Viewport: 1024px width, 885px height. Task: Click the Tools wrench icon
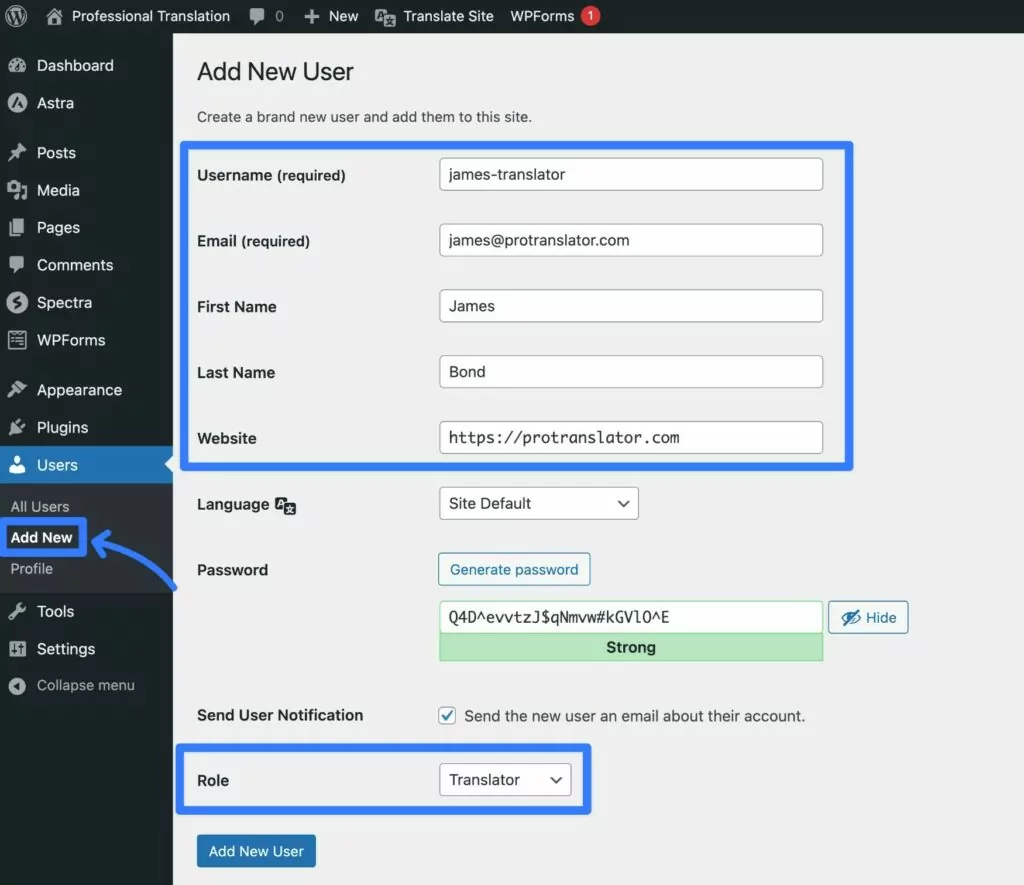18,611
